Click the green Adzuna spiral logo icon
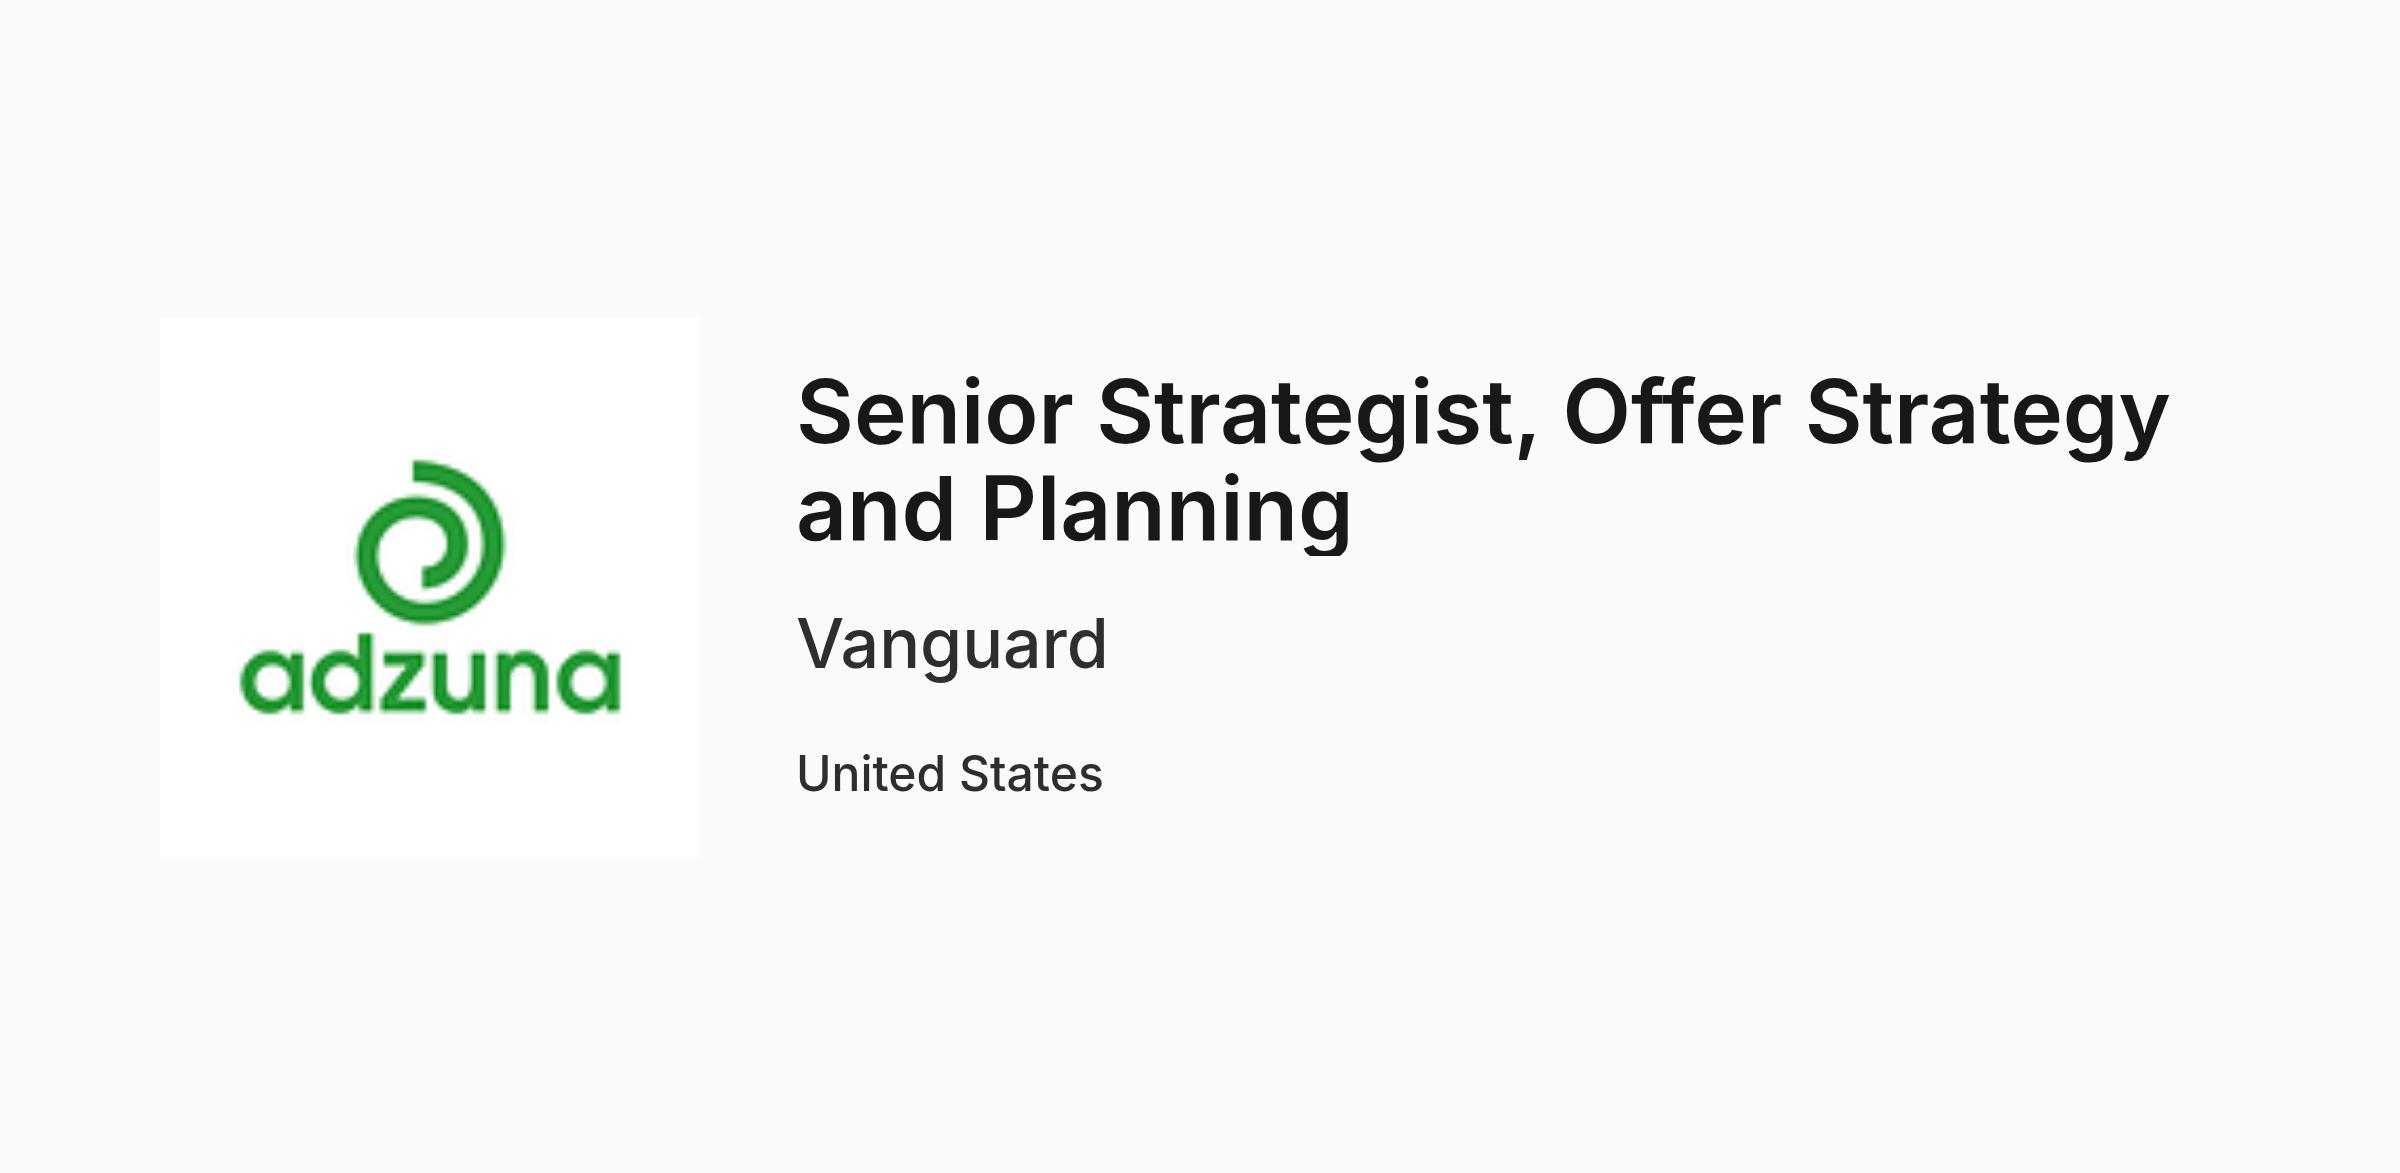 [430, 541]
